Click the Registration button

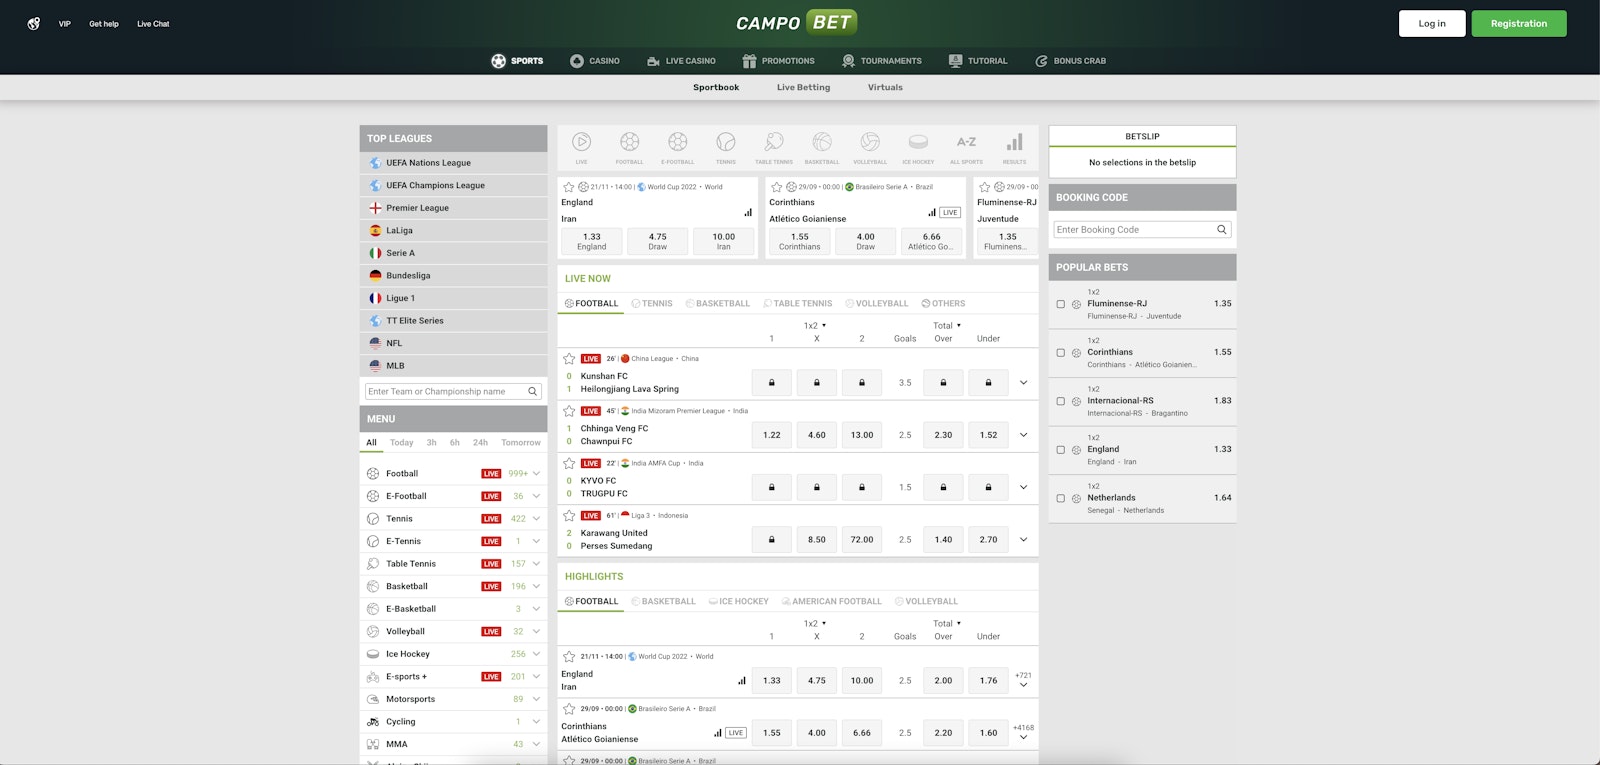point(1518,24)
